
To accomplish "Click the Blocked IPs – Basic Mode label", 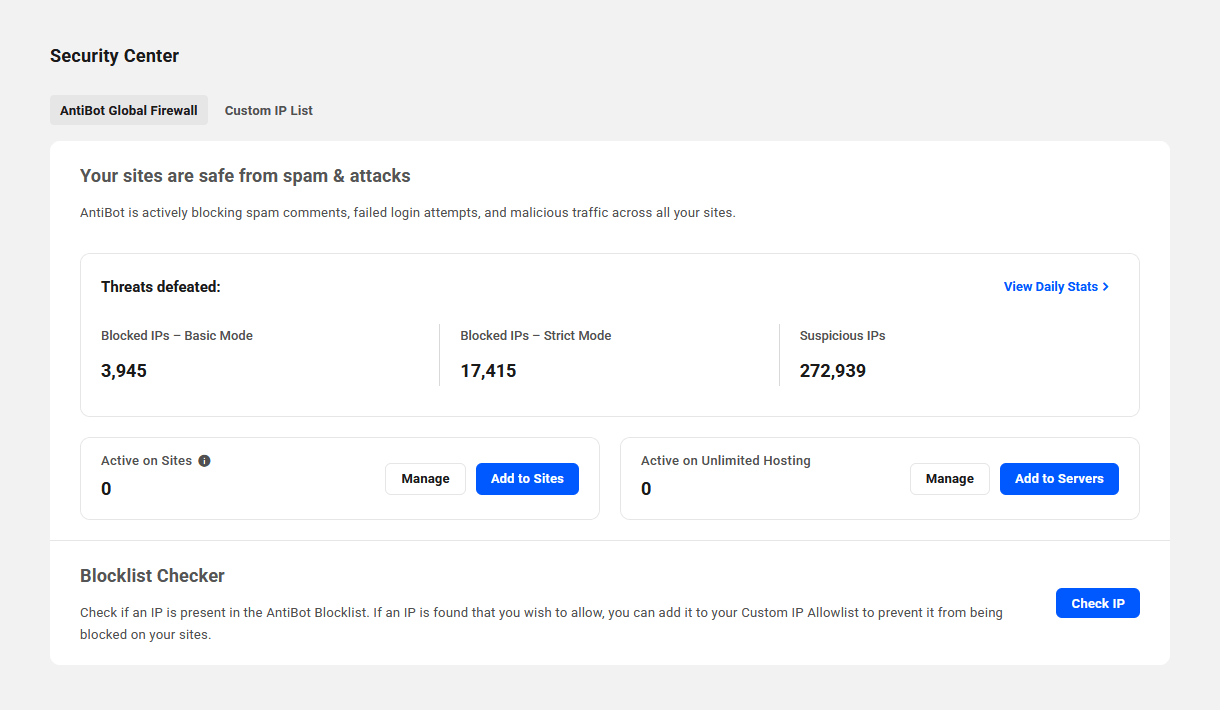I will (x=177, y=336).
